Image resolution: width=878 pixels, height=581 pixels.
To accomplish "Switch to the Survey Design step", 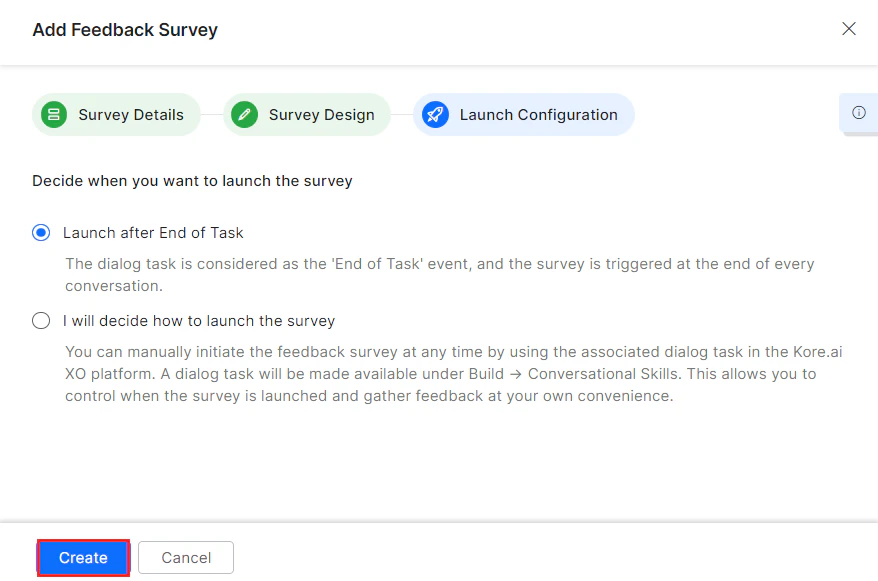I will coord(321,115).
